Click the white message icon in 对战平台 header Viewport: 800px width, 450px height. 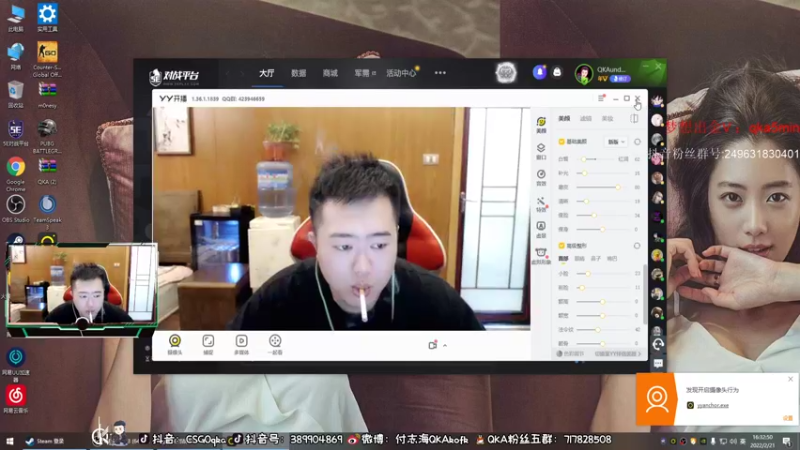coord(557,72)
